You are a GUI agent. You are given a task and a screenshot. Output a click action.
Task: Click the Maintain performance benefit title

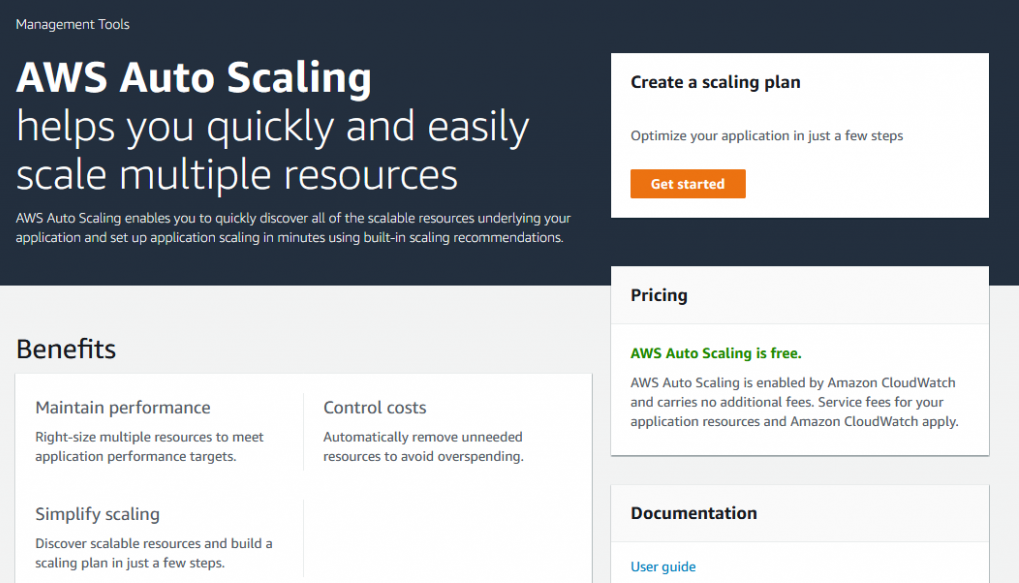pos(123,408)
